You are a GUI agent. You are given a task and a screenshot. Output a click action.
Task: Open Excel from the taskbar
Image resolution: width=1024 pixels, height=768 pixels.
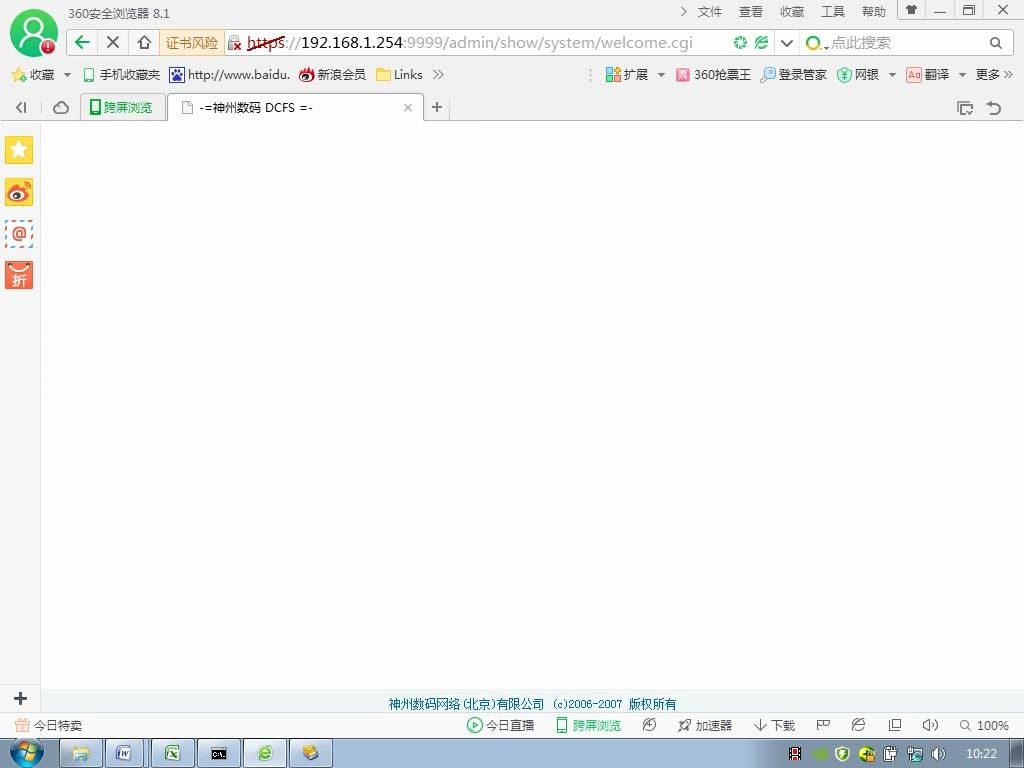coord(173,753)
